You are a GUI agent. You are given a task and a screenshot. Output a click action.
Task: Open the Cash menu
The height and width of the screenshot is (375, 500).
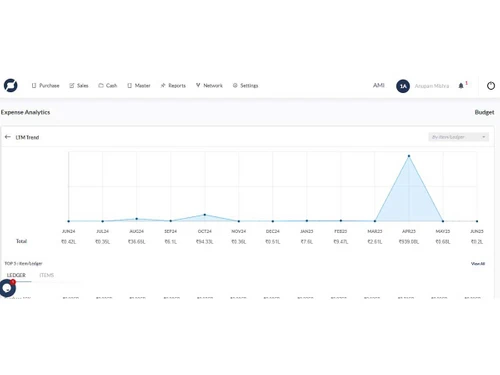click(x=108, y=86)
